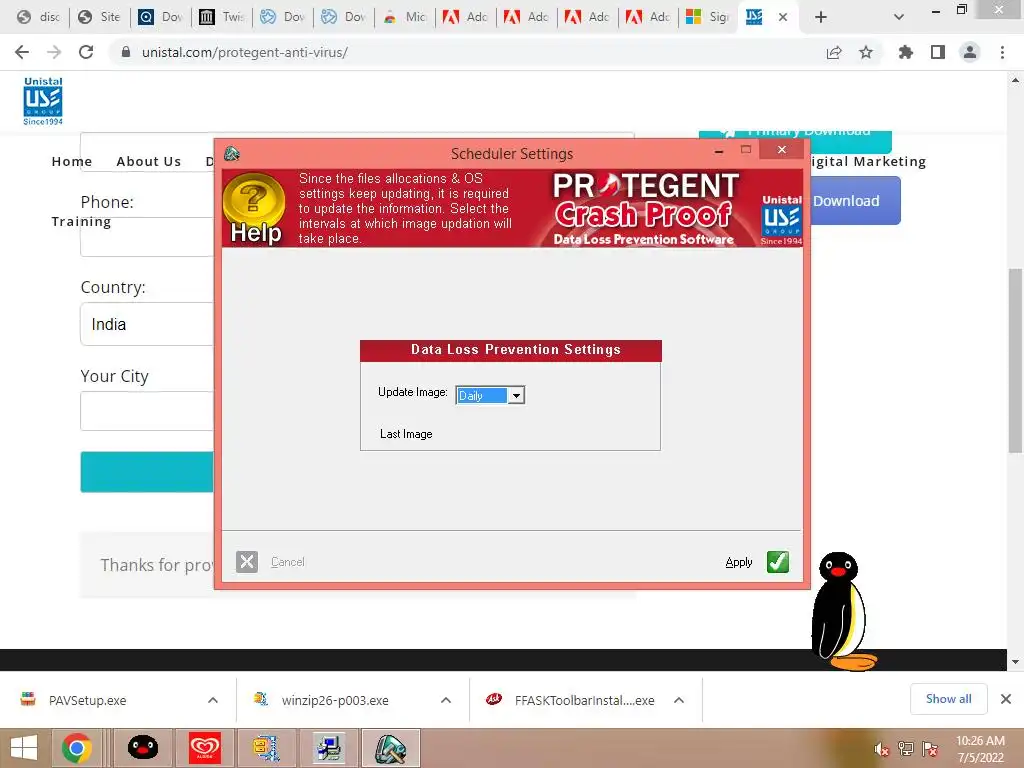Click the Cancel text label
This screenshot has height=768, width=1024.
(x=287, y=562)
